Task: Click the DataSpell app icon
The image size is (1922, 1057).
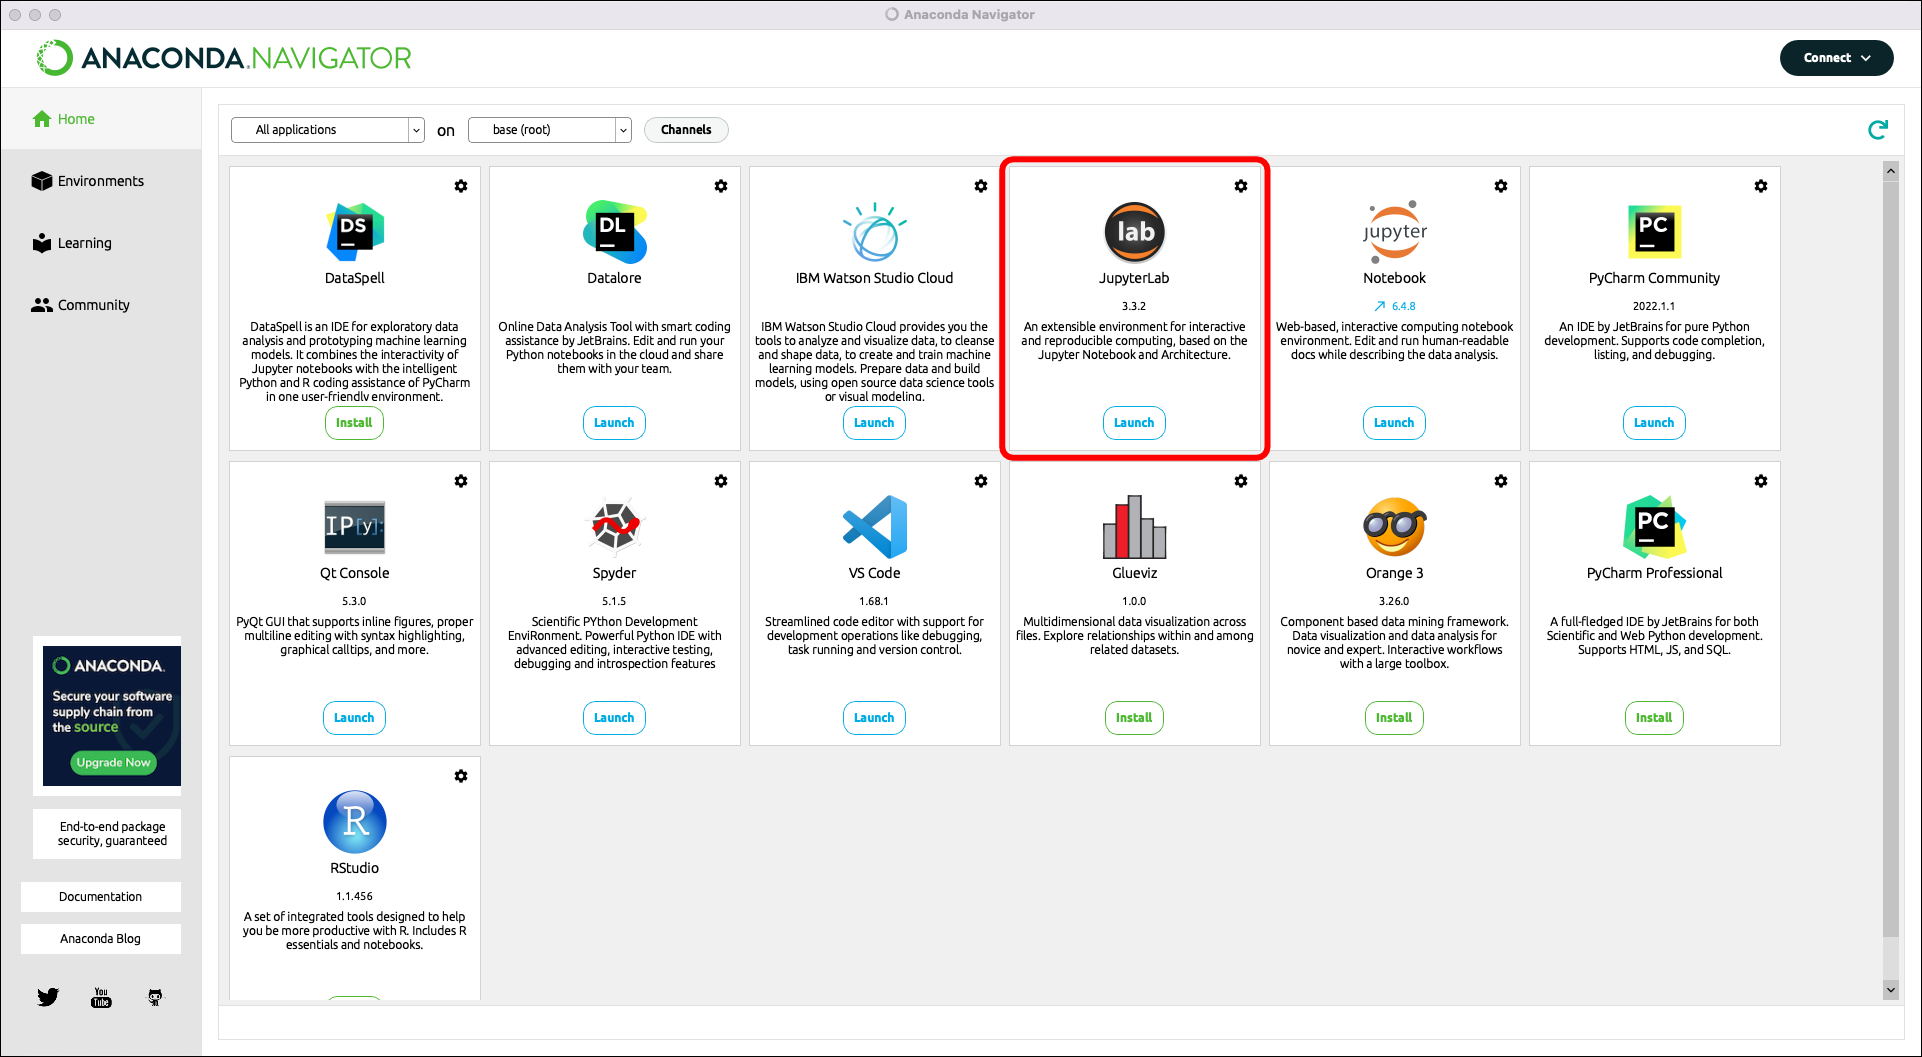Action: pos(355,231)
